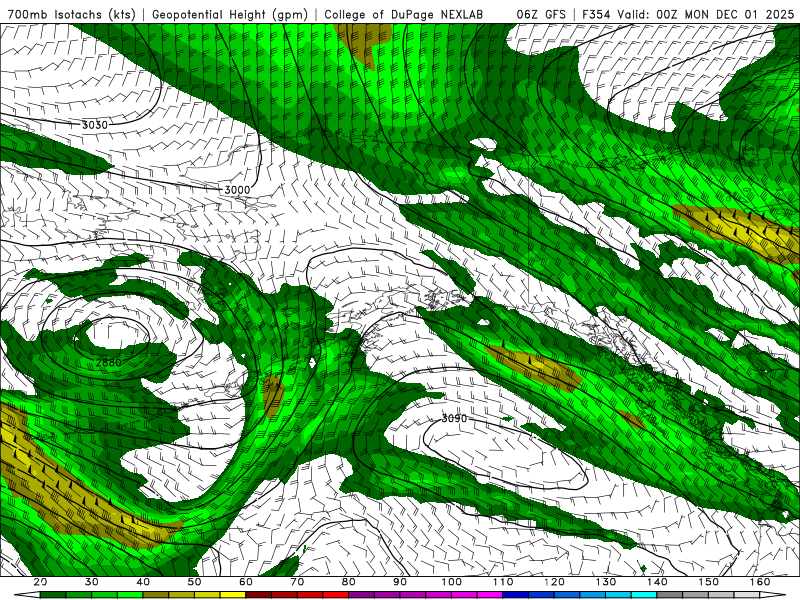The height and width of the screenshot is (600, 800).
Task: Select the 'Geopotential Height (gpm)' header label
Action: 230,15
